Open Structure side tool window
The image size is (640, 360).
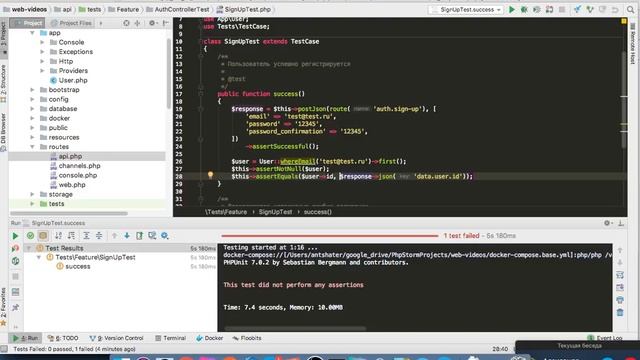pos(3,82)
